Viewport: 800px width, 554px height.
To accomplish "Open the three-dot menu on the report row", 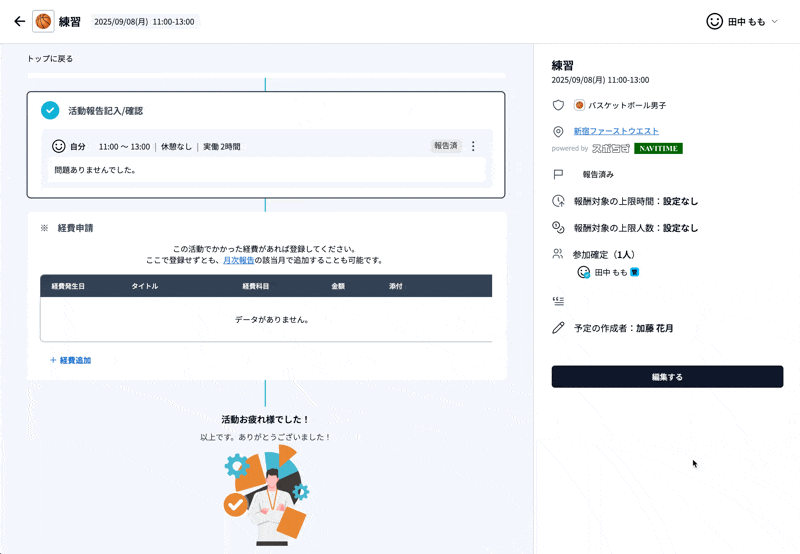I will click(473, 146).
